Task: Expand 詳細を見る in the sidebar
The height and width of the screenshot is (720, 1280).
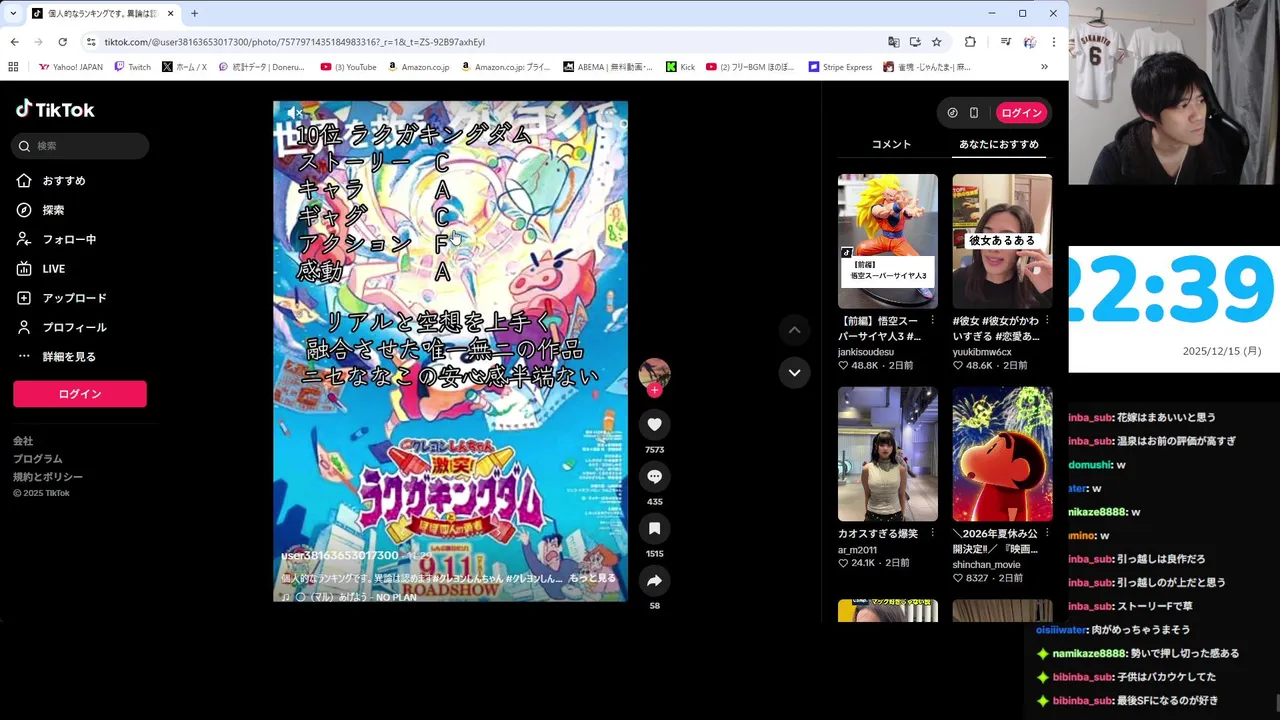Action: pyautogui.click(x=57, y=357)
